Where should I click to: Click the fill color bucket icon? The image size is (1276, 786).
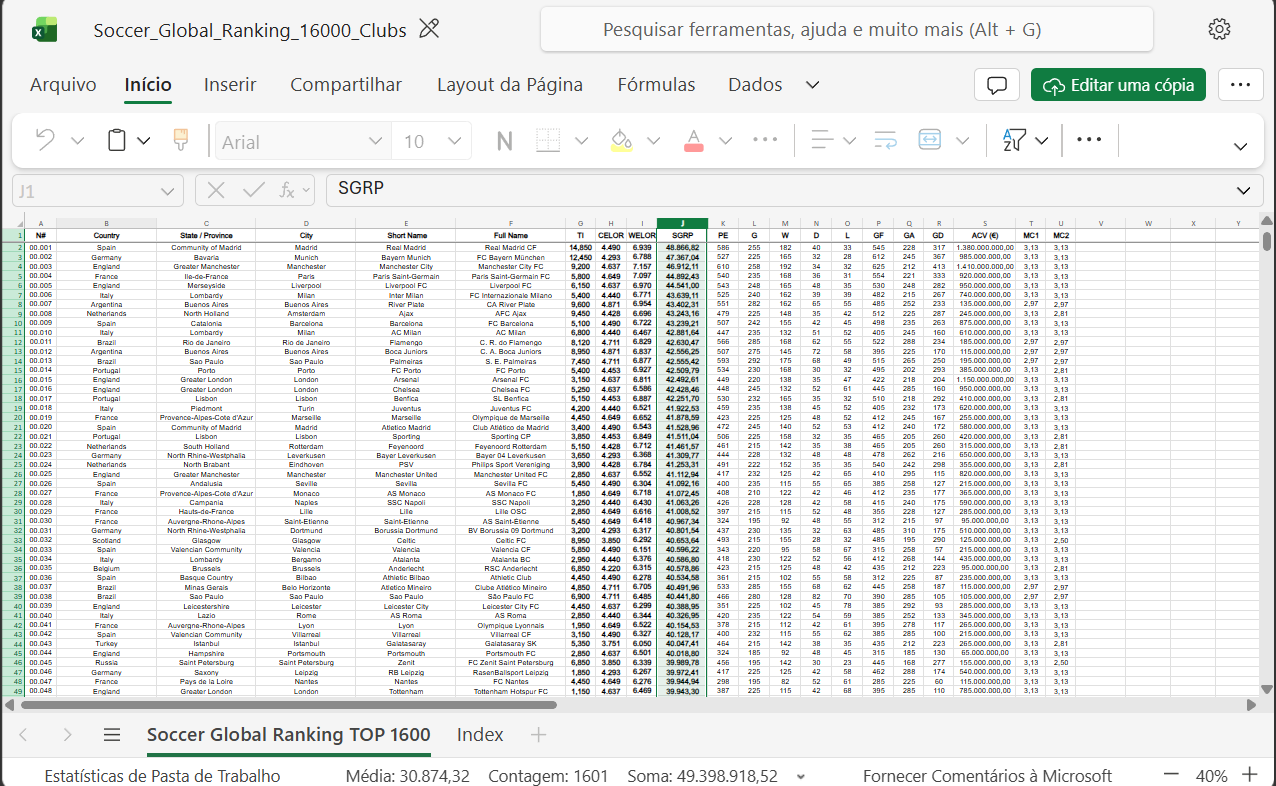(x=621, y=140)
